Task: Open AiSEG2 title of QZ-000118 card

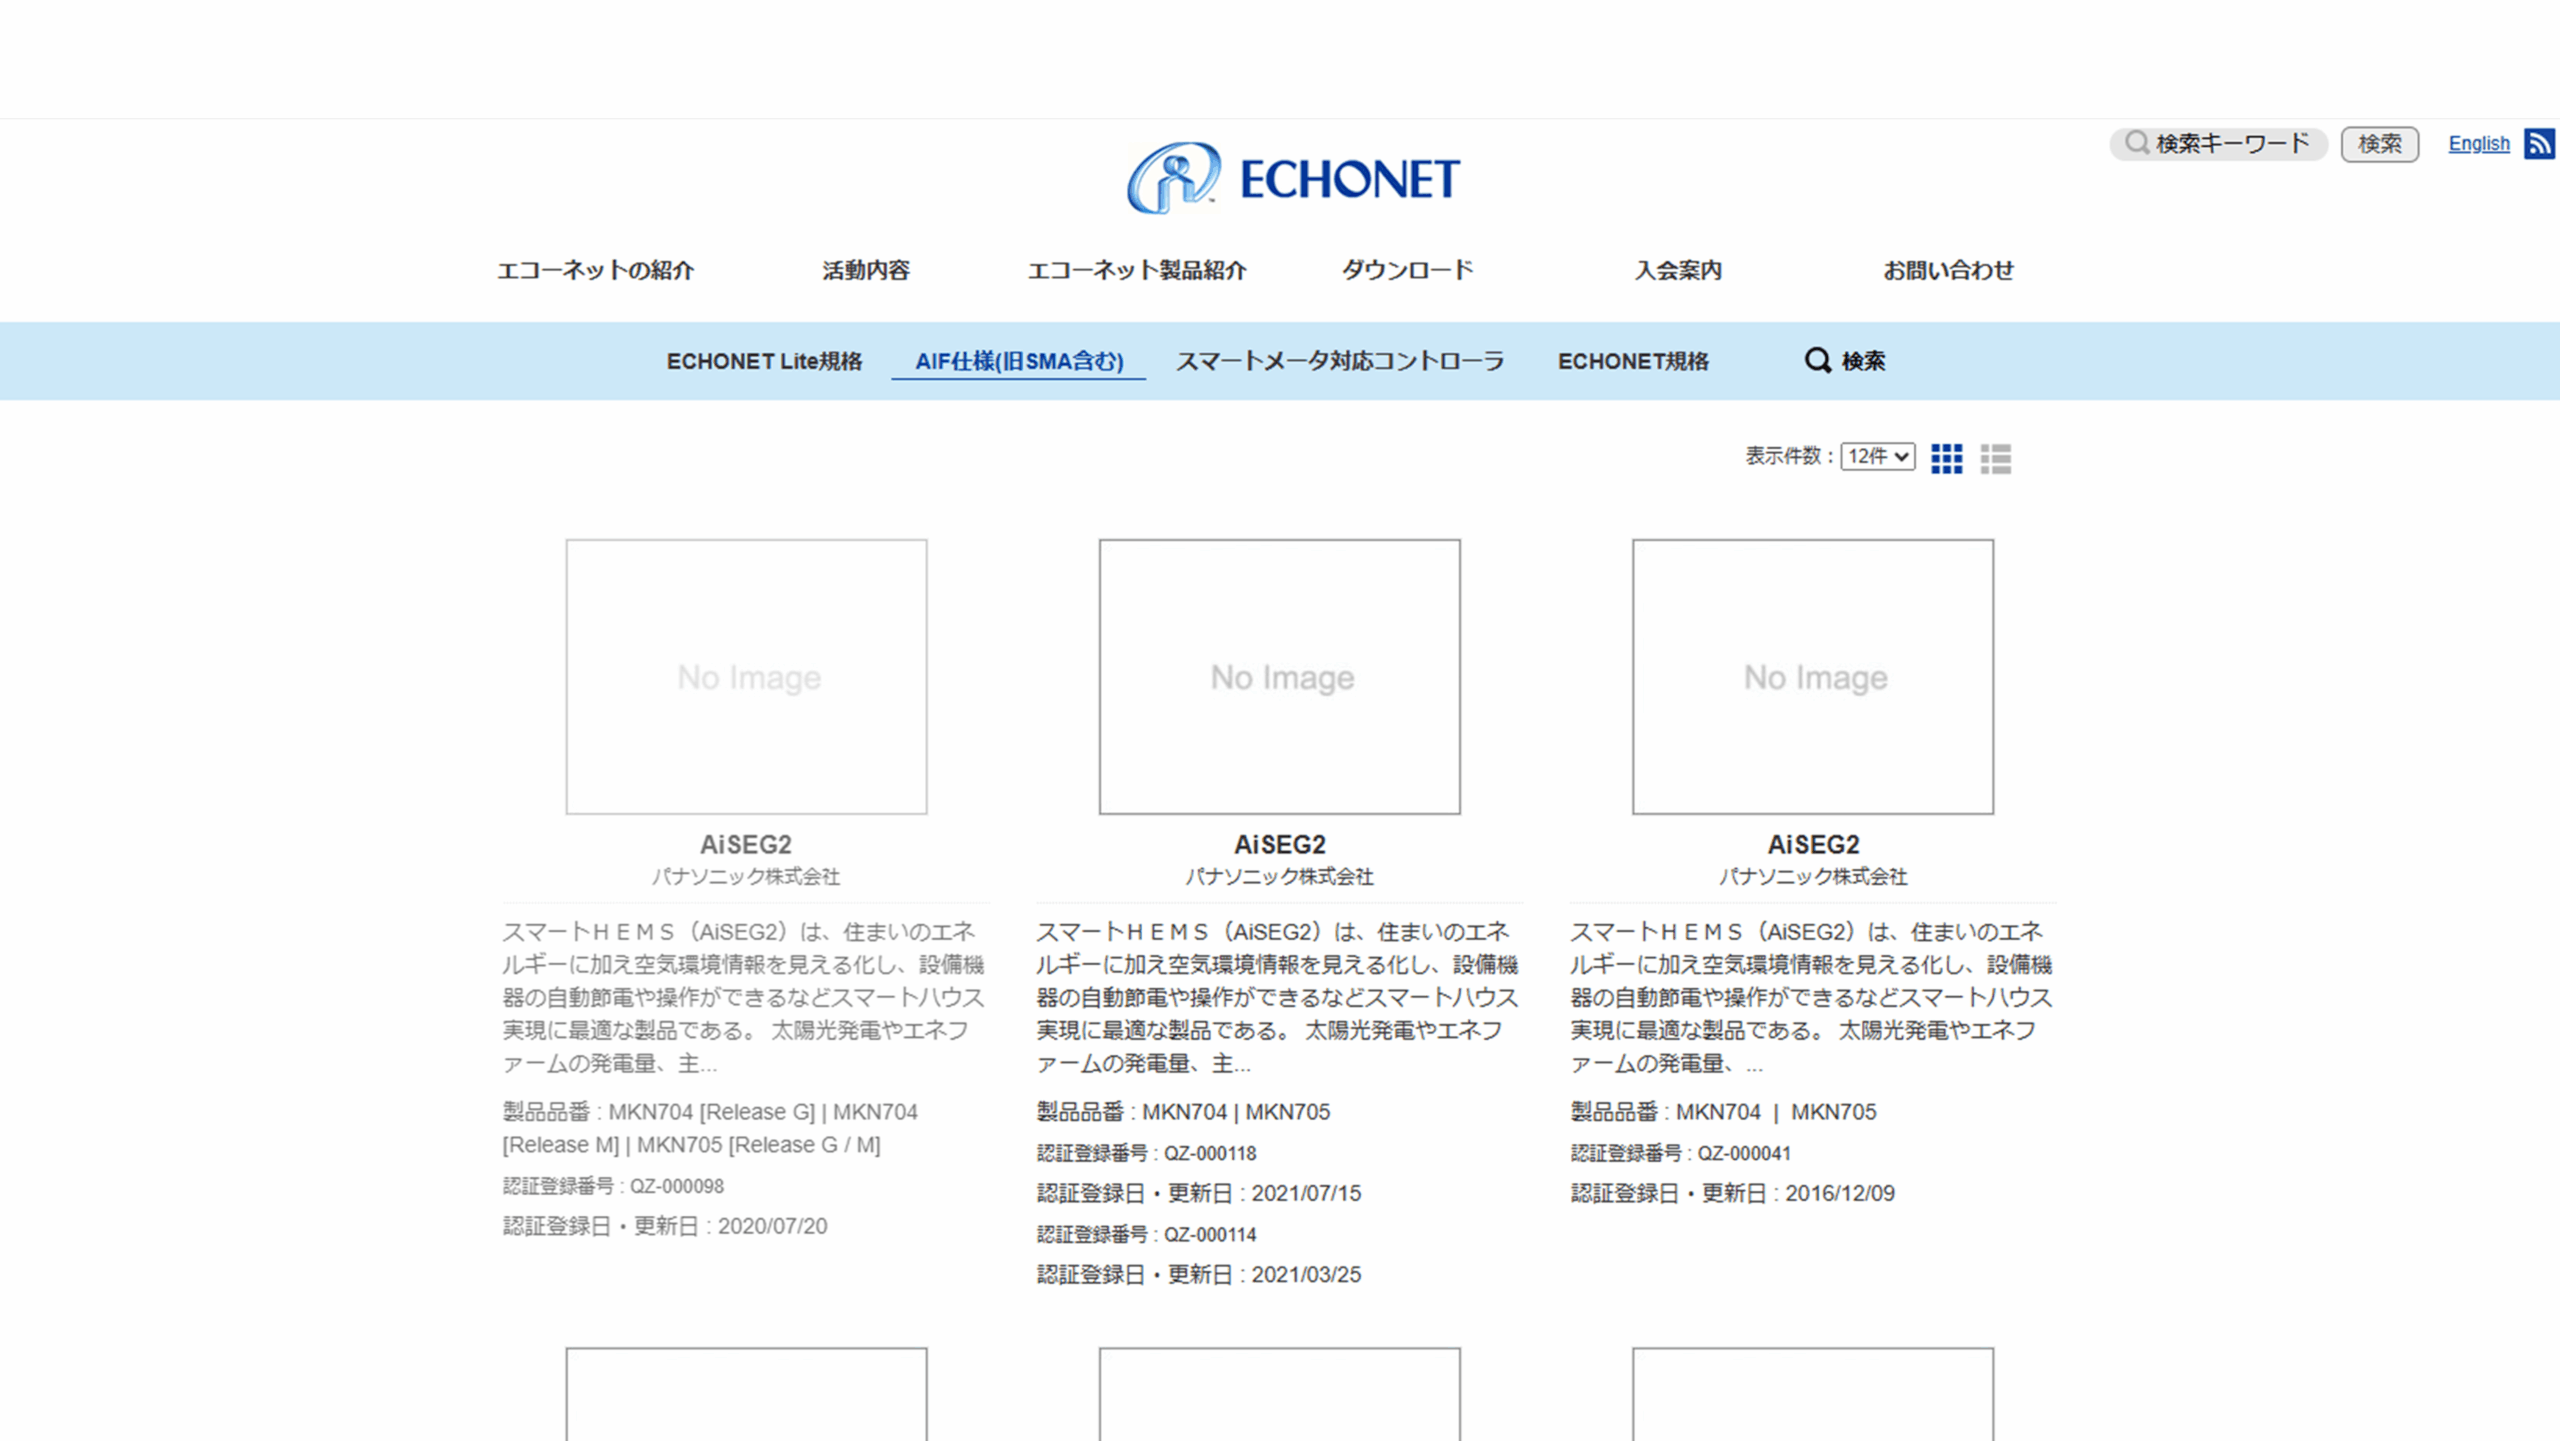Action: 1279,845
